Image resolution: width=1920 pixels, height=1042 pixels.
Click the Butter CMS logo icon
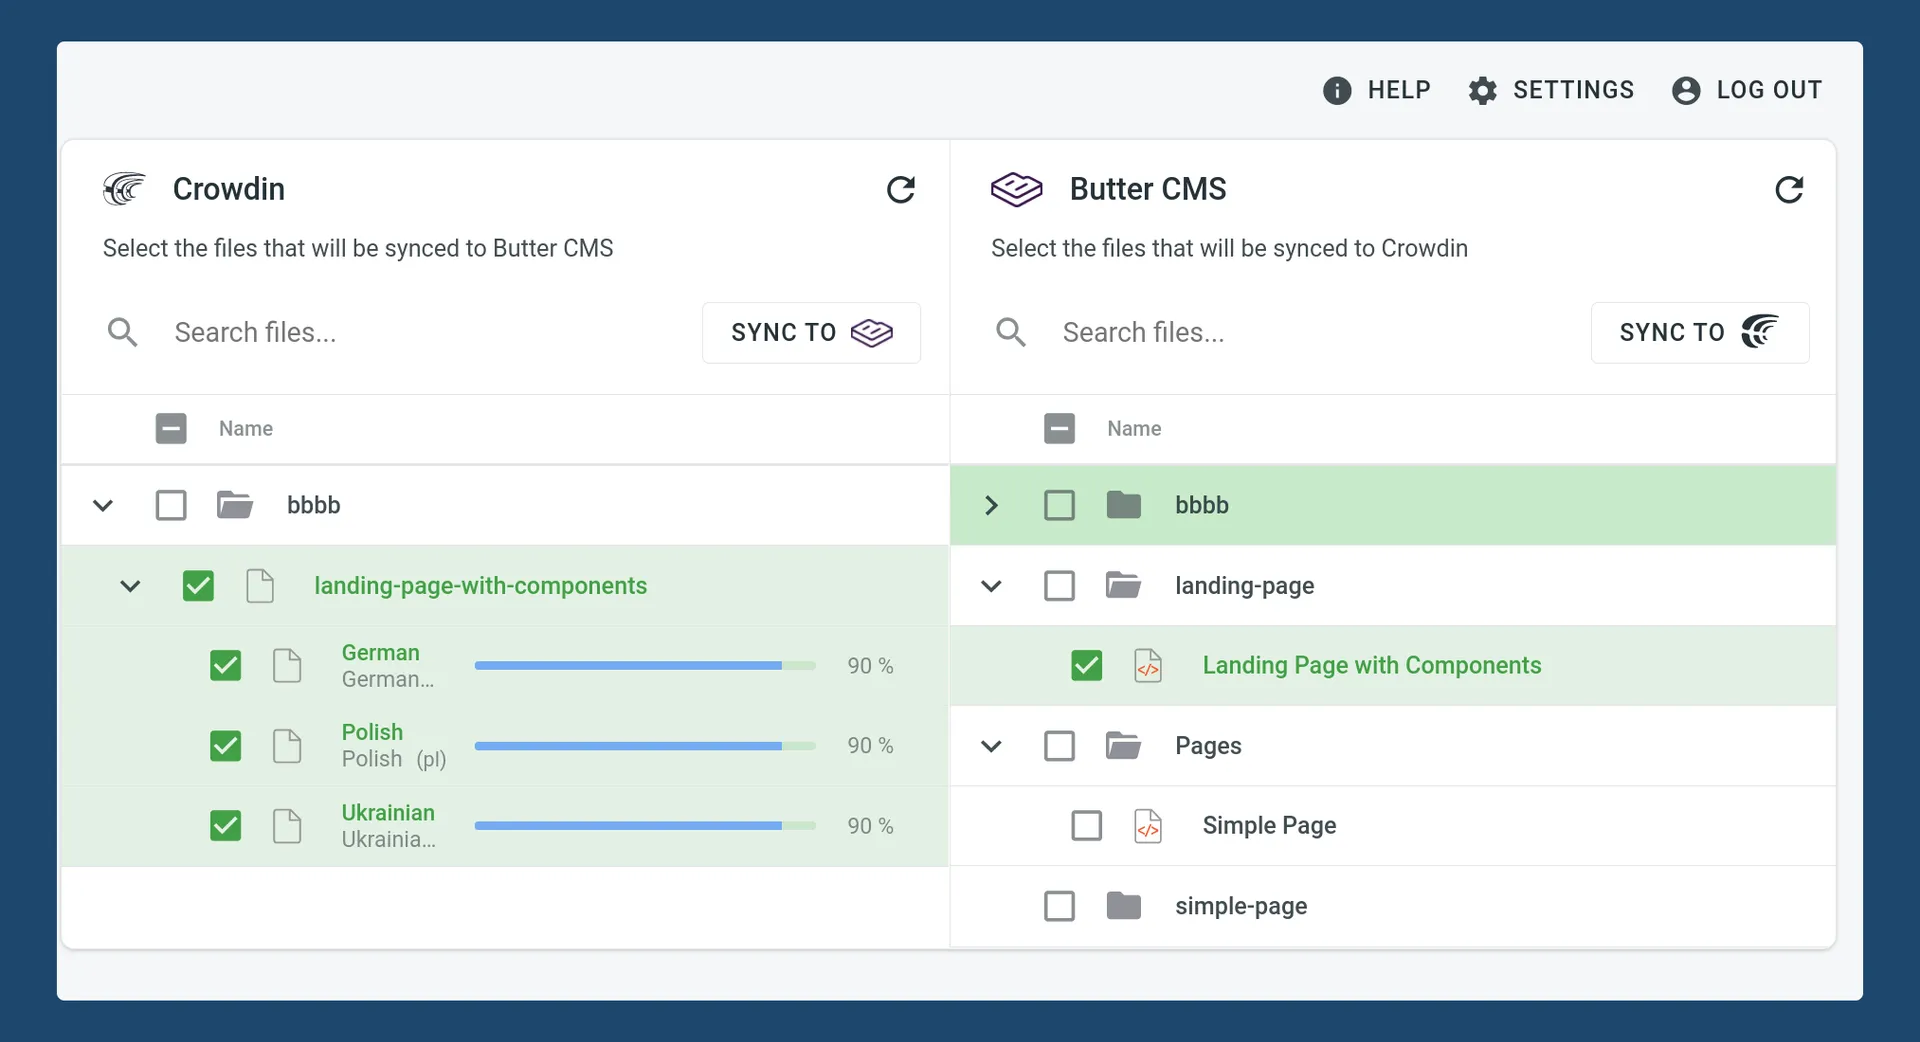1016,189
